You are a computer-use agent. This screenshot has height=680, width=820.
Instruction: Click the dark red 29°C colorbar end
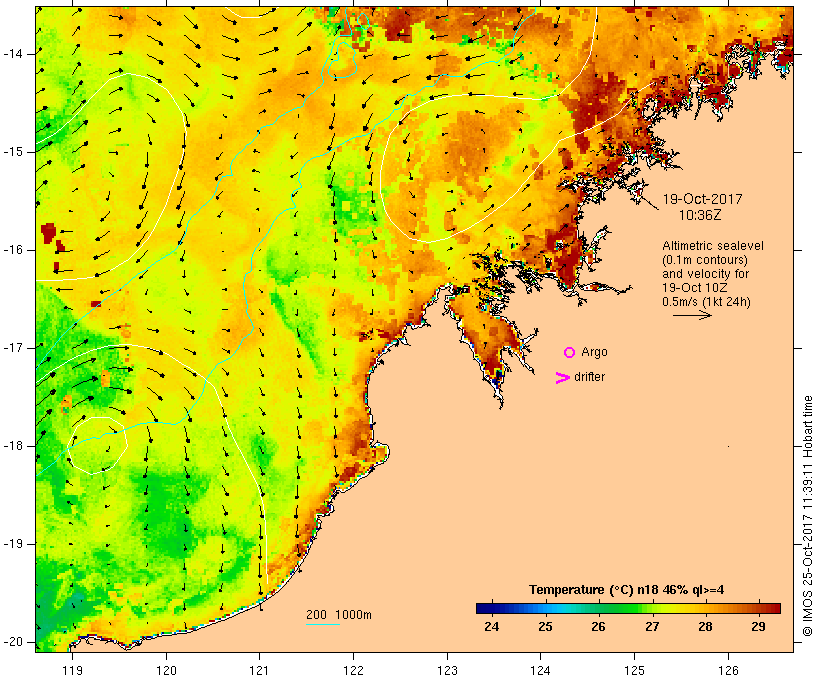tap(775, 608)
